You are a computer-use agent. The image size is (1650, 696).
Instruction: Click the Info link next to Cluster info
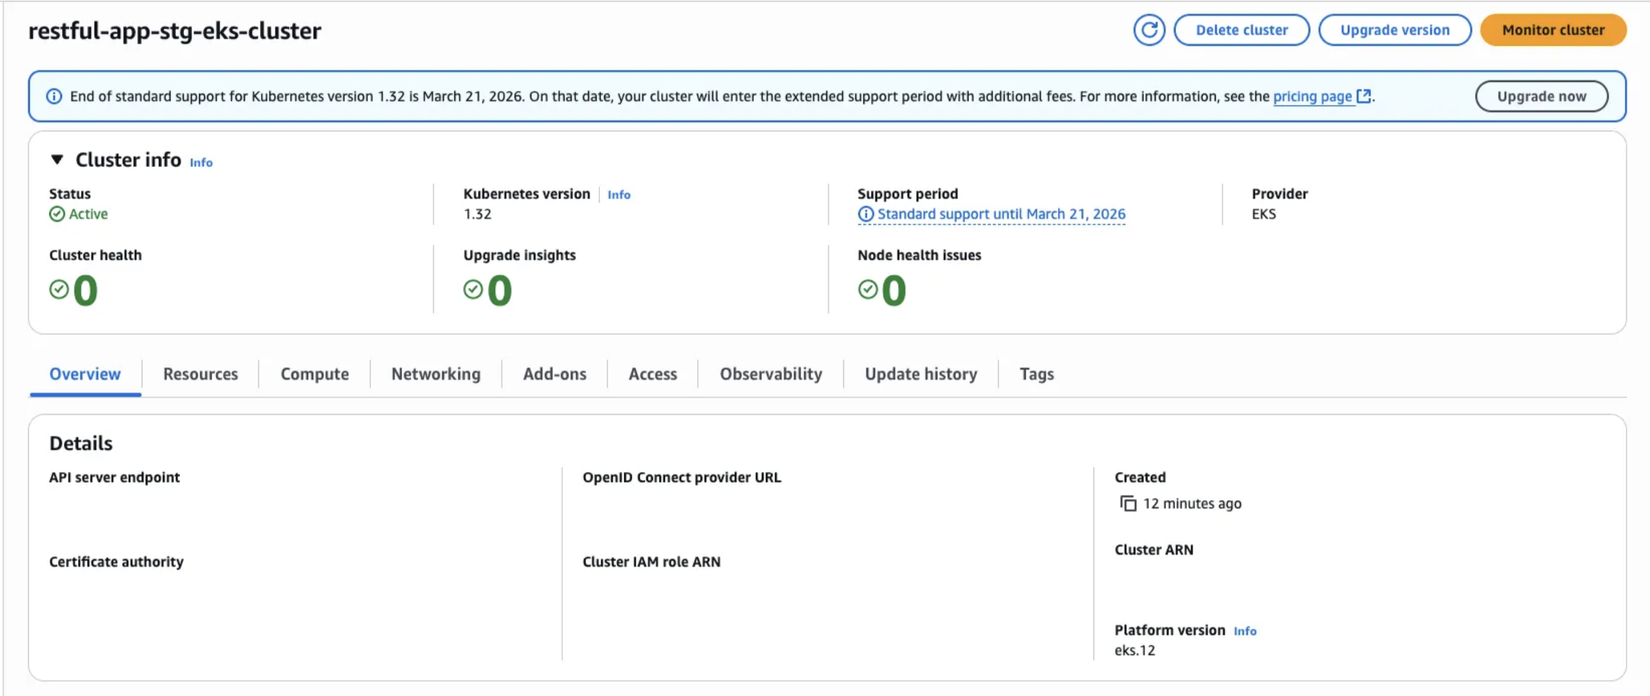pos(201,162)
